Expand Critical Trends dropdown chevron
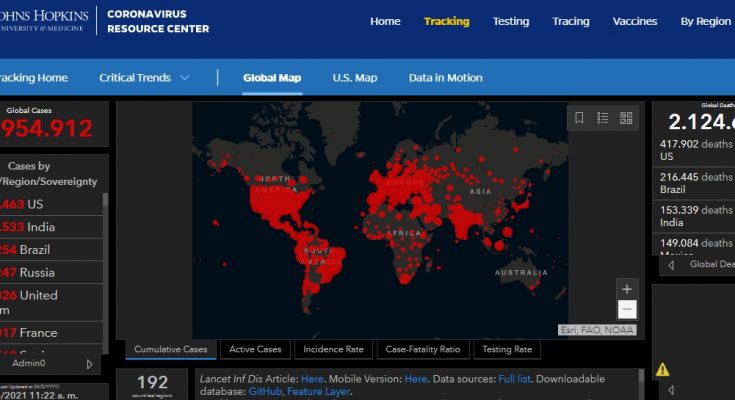 pos(185,78)
